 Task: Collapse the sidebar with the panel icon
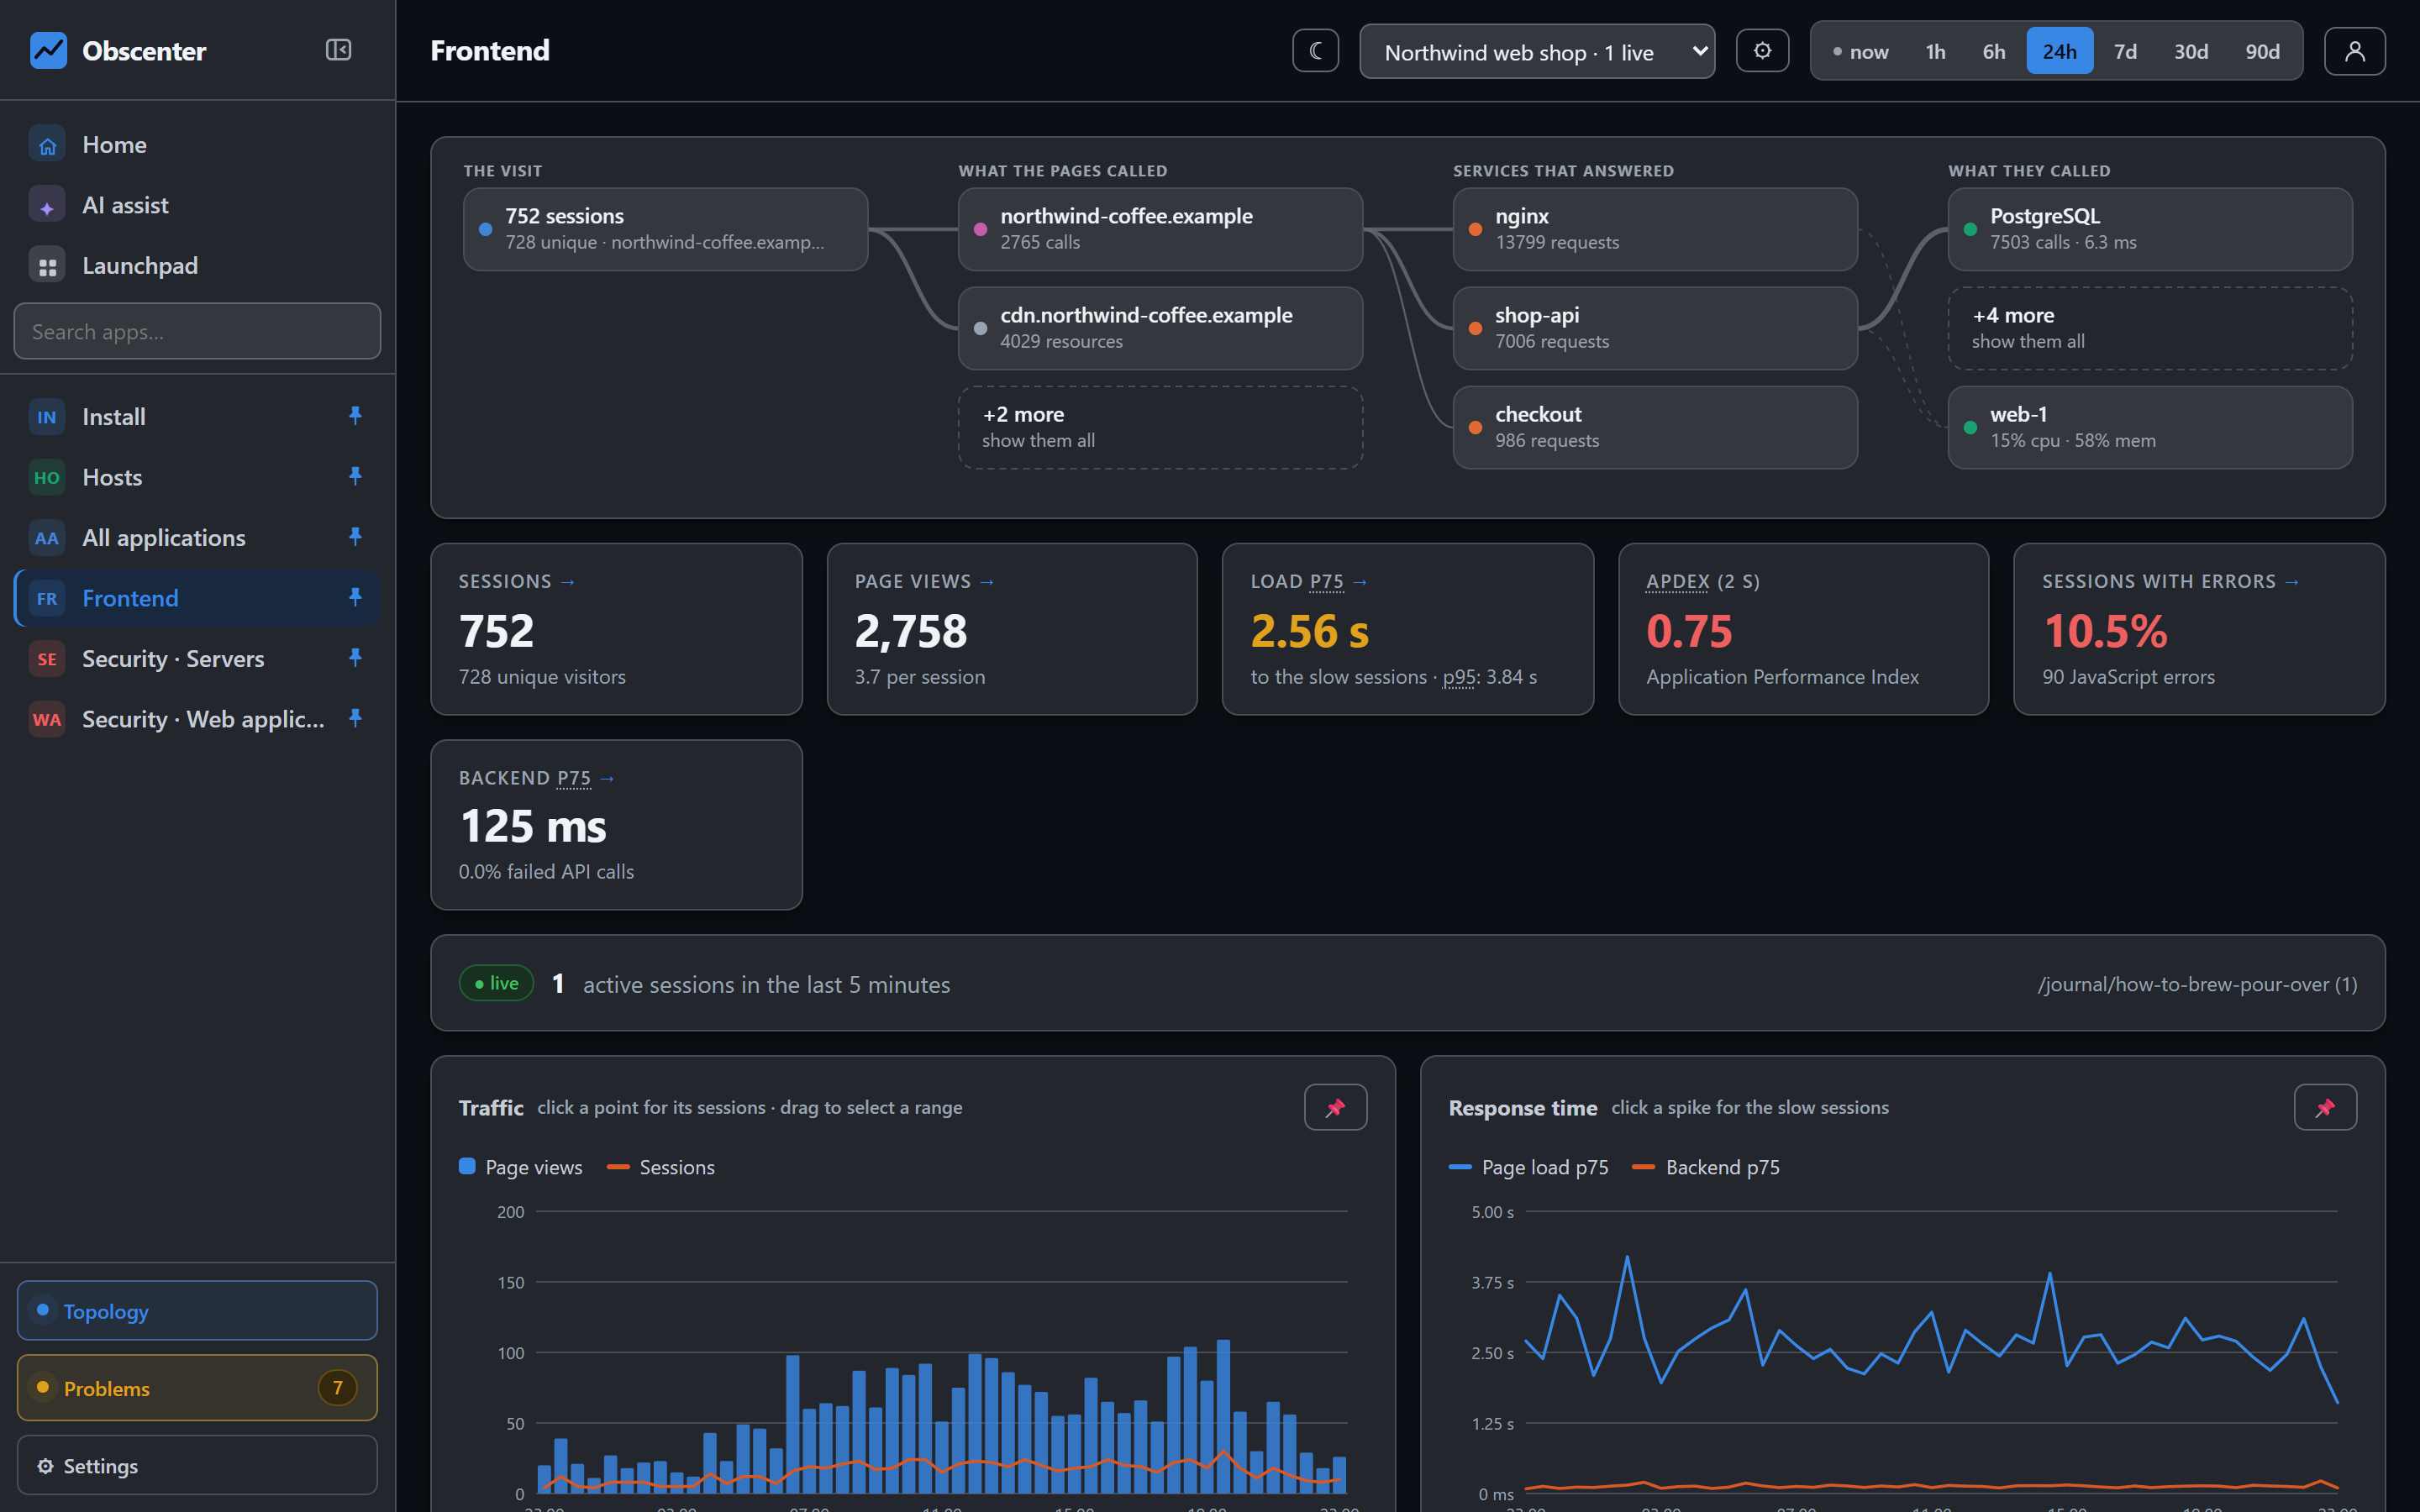coord(338,50)
